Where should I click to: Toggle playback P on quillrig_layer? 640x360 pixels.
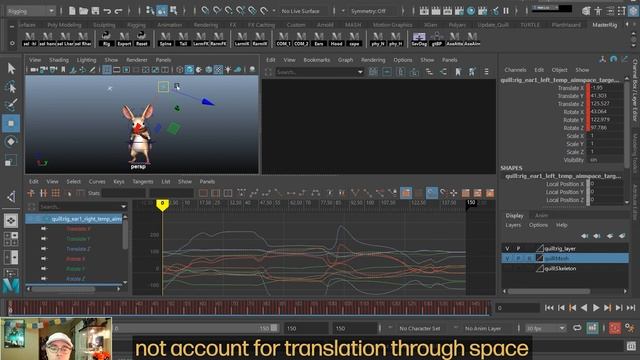pyautogui.click(x=518, y=248)
